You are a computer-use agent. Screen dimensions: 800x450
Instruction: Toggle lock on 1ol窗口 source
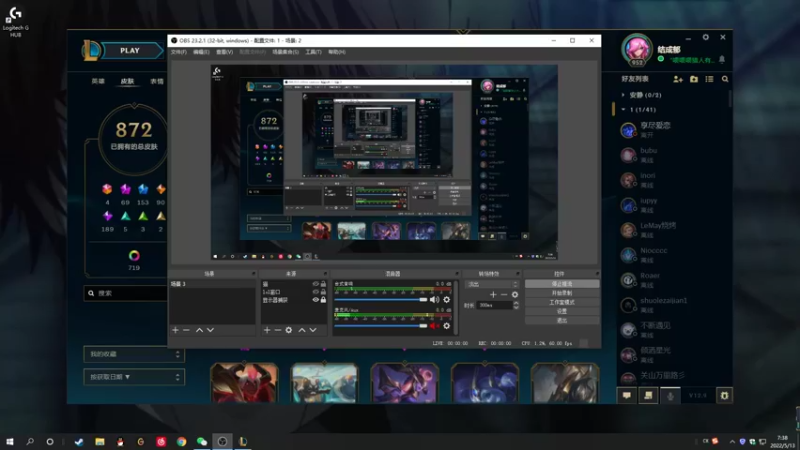[323, 292]
